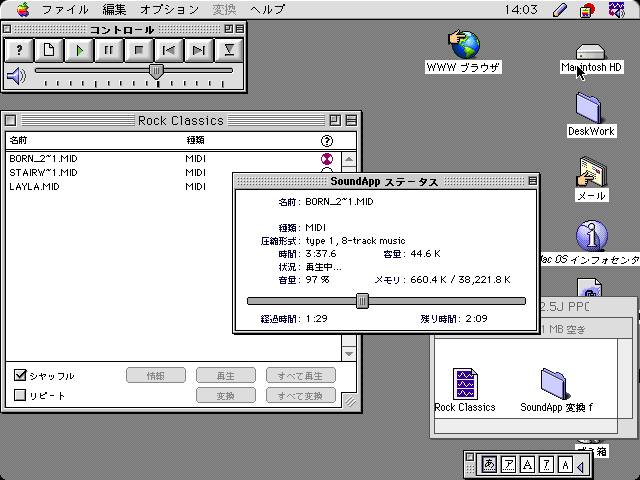This screenshot has width=640, height=480.
Task: Click the green Play button
Action: [79, 50]
